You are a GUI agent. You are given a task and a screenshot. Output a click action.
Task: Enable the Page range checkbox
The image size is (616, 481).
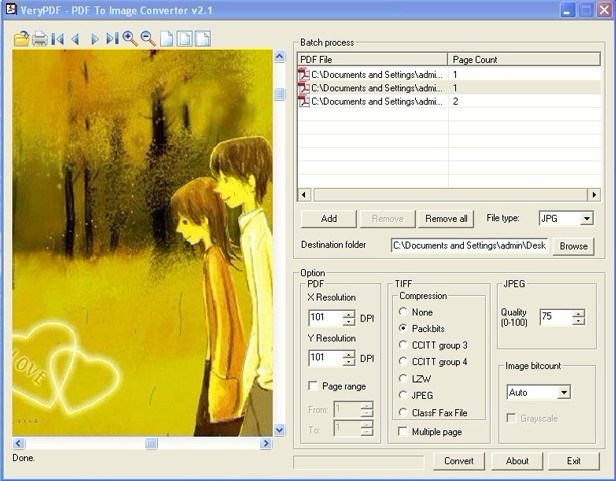click(x=313, y=386)
